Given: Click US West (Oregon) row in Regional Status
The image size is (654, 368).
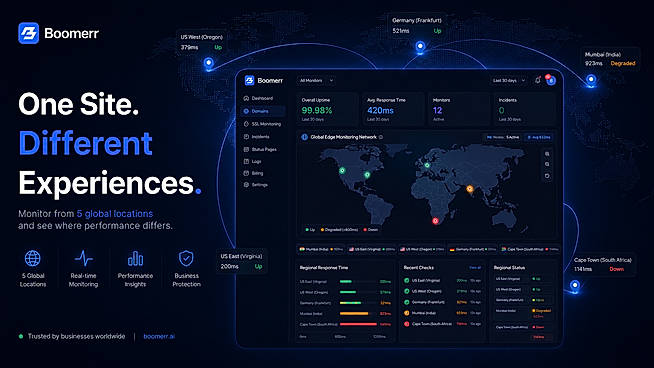Looking at the screenshot, I should pyautogui.click(x=524, y=289).
